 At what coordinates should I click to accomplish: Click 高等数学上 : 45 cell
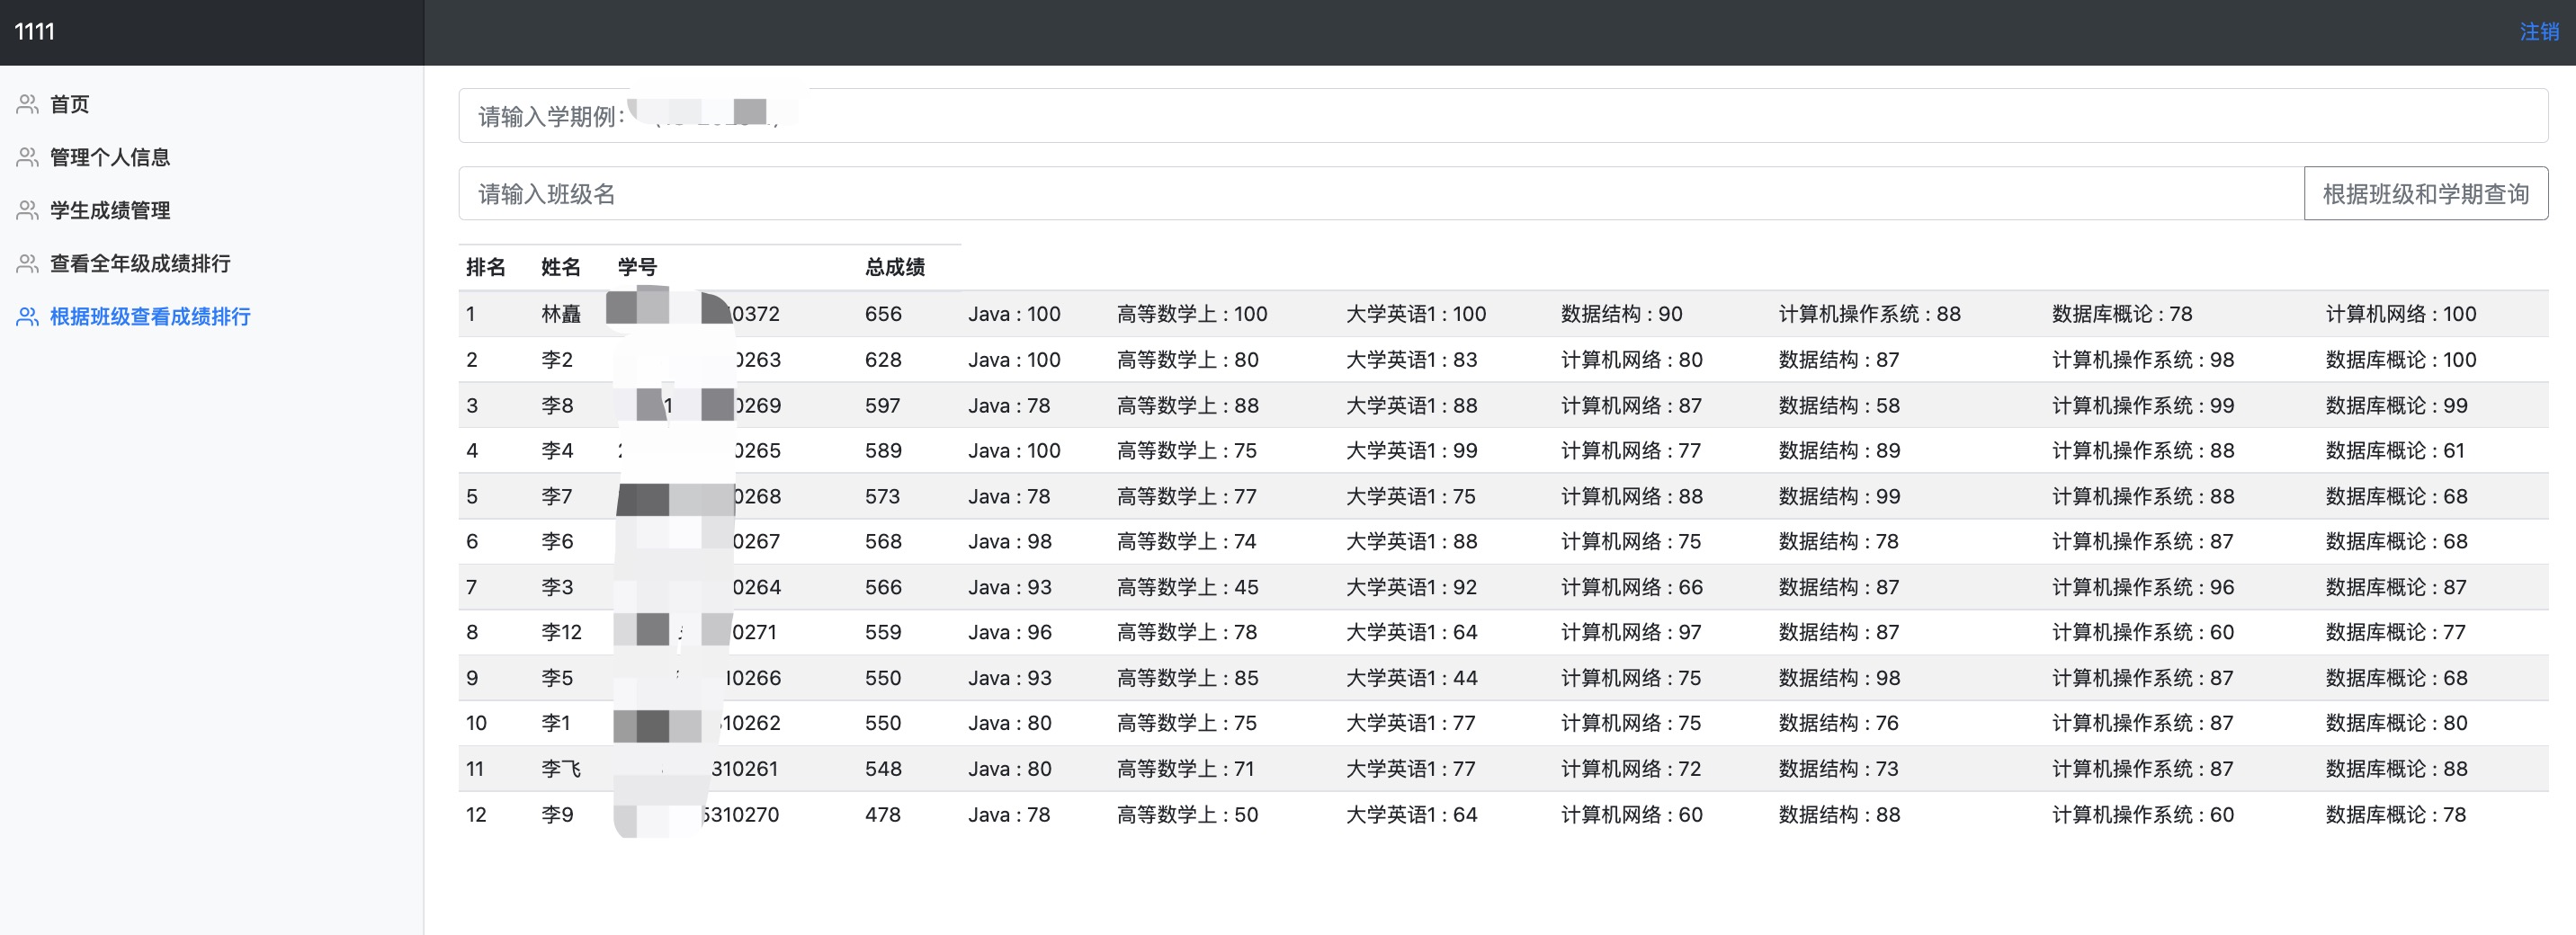tap(1188, 588)
